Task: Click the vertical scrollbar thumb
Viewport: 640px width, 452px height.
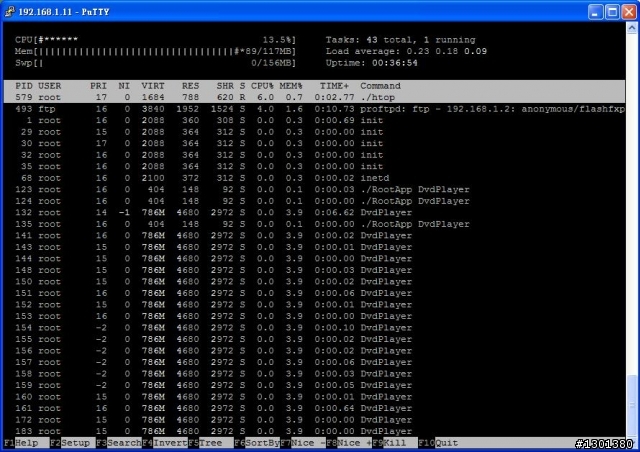Action: pyautogui.click(x=632, y=404)
